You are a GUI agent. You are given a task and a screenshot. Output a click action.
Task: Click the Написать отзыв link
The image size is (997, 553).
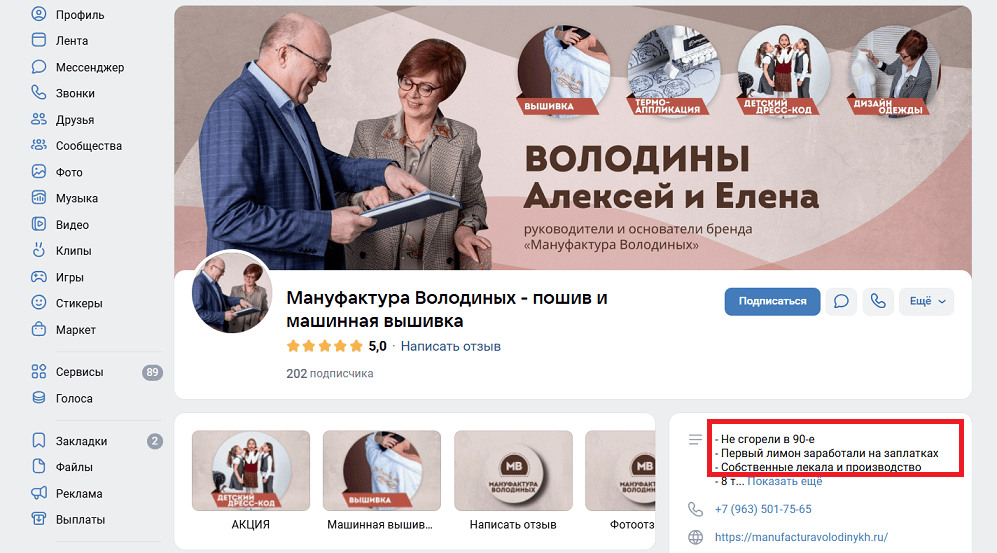tap(451, 346)
